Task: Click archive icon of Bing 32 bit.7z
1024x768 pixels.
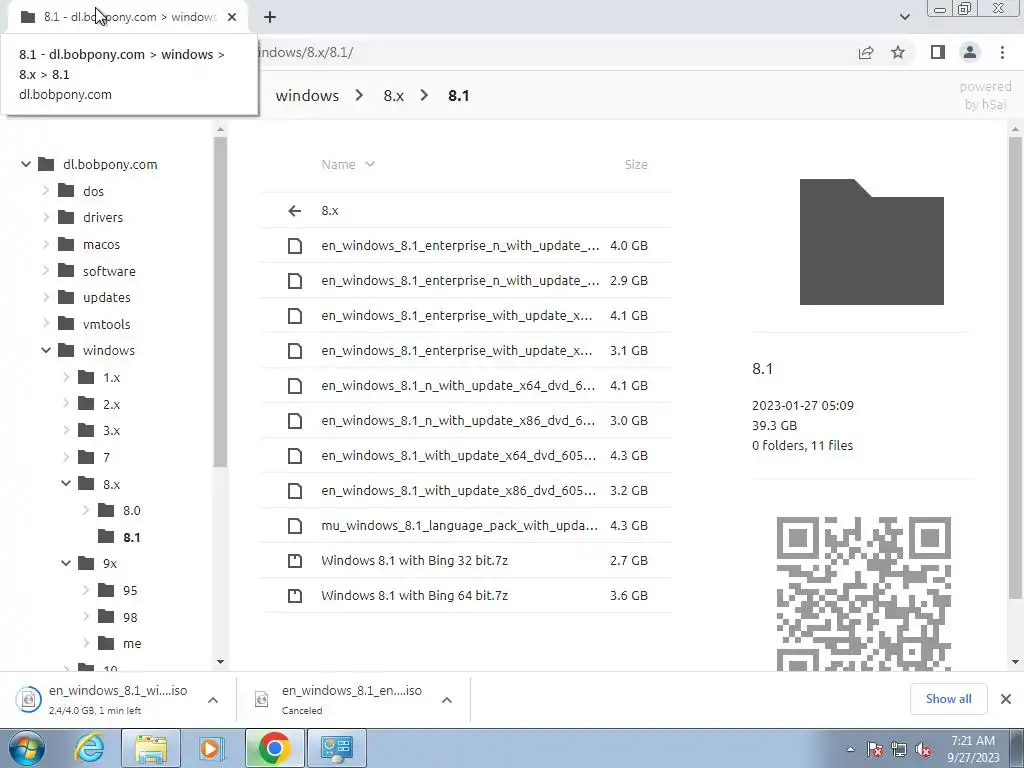Action: pyautogui.click(x=295, y=560)
